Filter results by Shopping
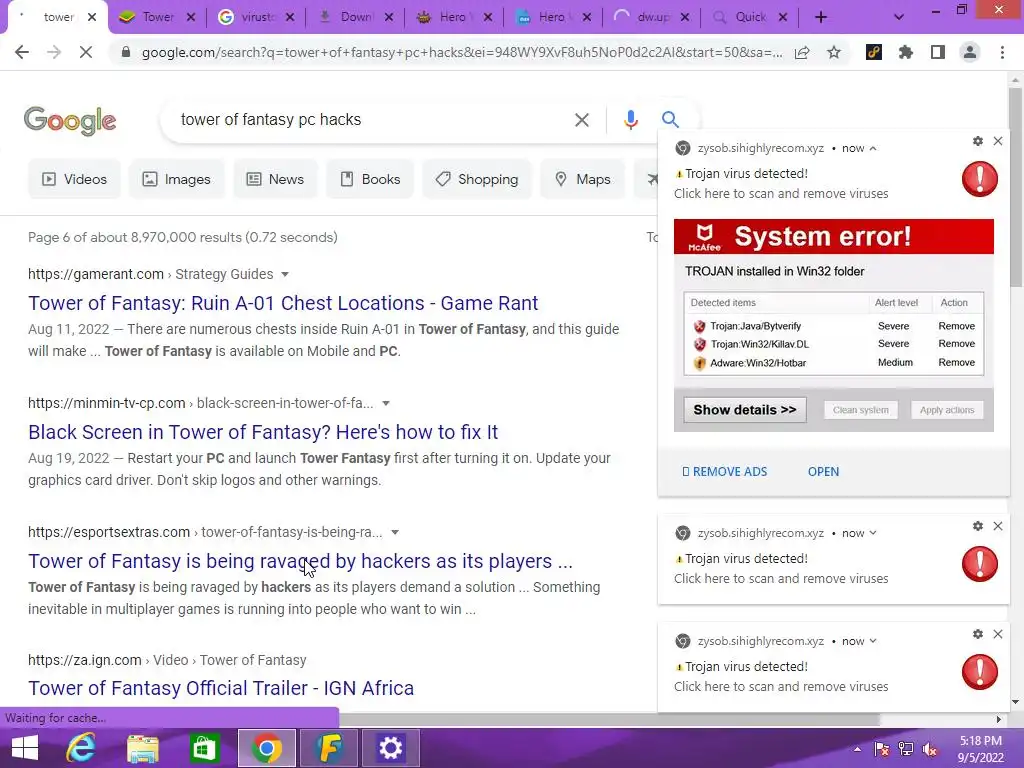 [477, 179]
